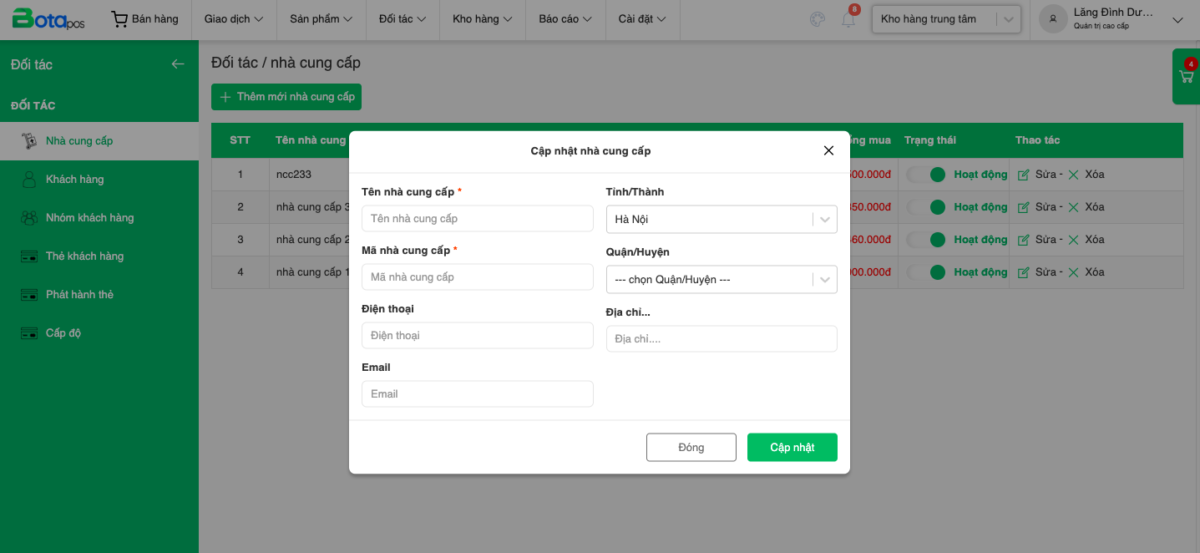This screenshot has height=553, width=1200.
Task: Click the Đóng button
Action: 691,447
